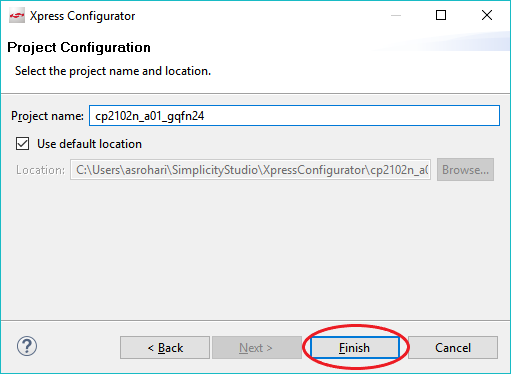Close the Xpress Configurator dialog

[x=487, y=15]
